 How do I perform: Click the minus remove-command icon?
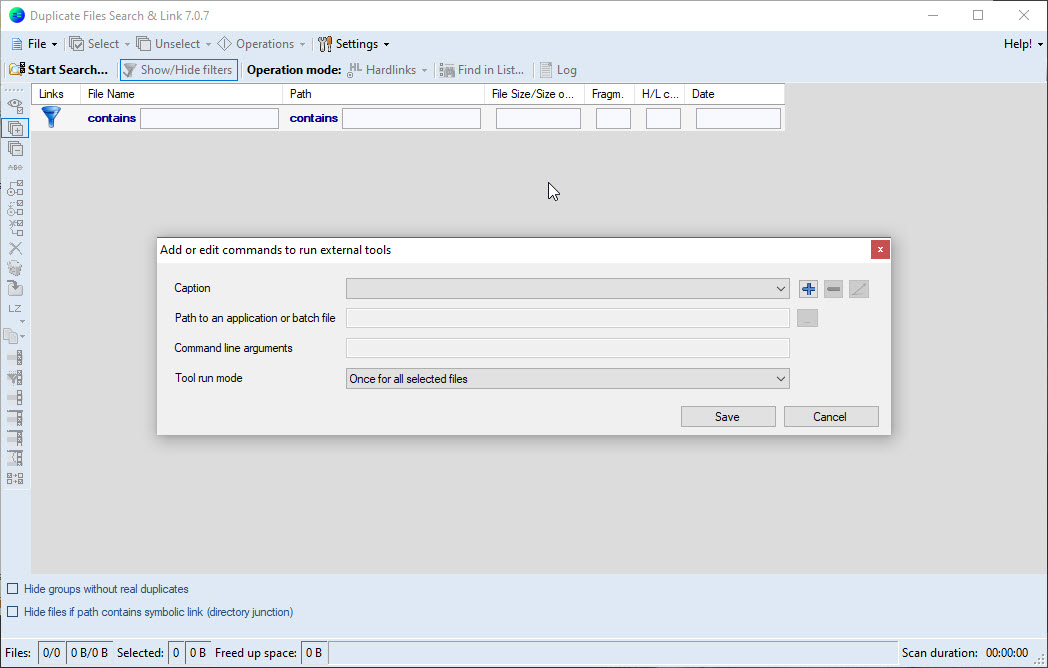833,289
